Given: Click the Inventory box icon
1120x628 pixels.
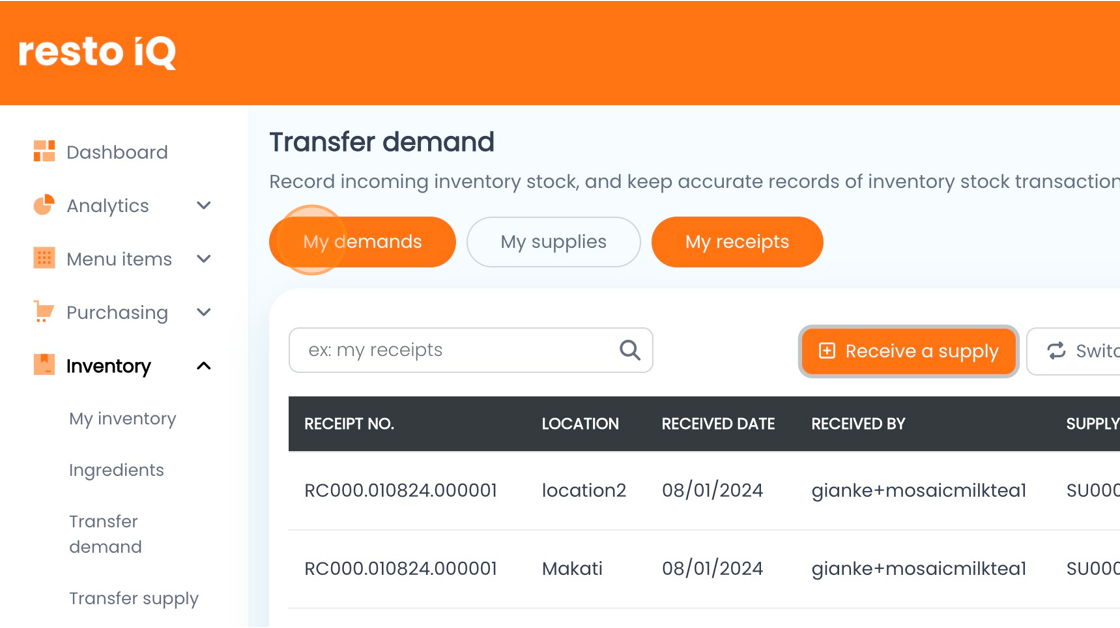Looking at the screenshot, I should pos(44,365).
